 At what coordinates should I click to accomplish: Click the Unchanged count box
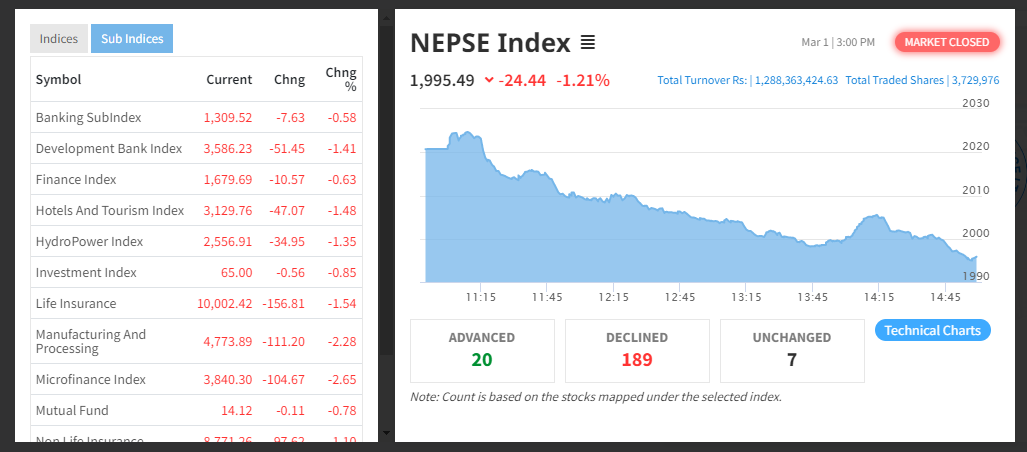792,350
